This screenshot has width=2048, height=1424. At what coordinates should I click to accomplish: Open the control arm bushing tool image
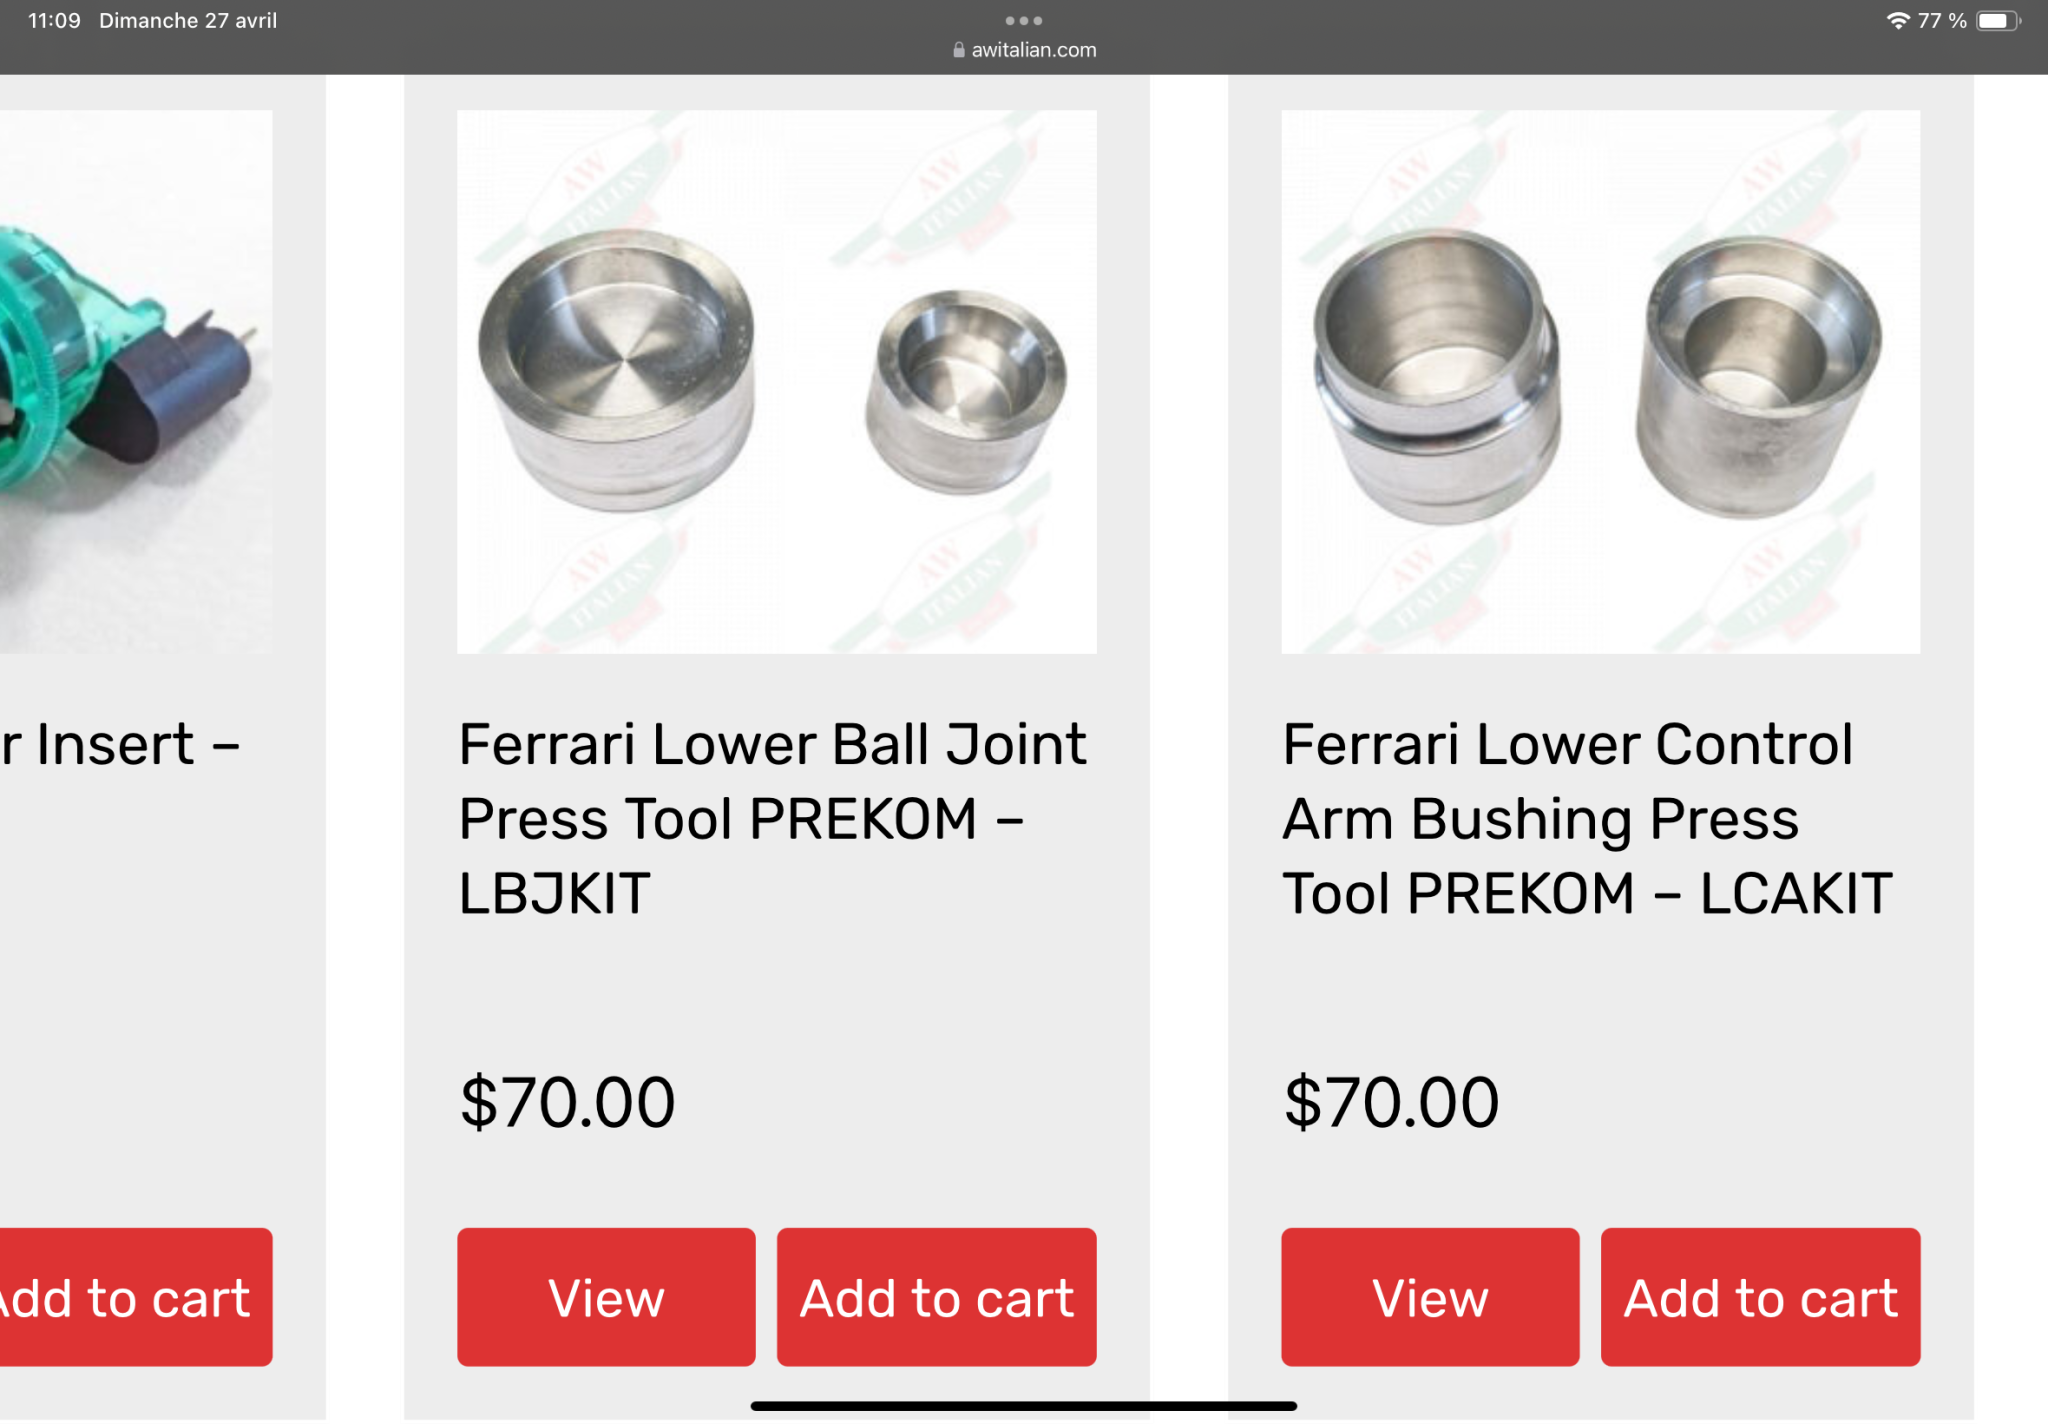coord(1600,381)
